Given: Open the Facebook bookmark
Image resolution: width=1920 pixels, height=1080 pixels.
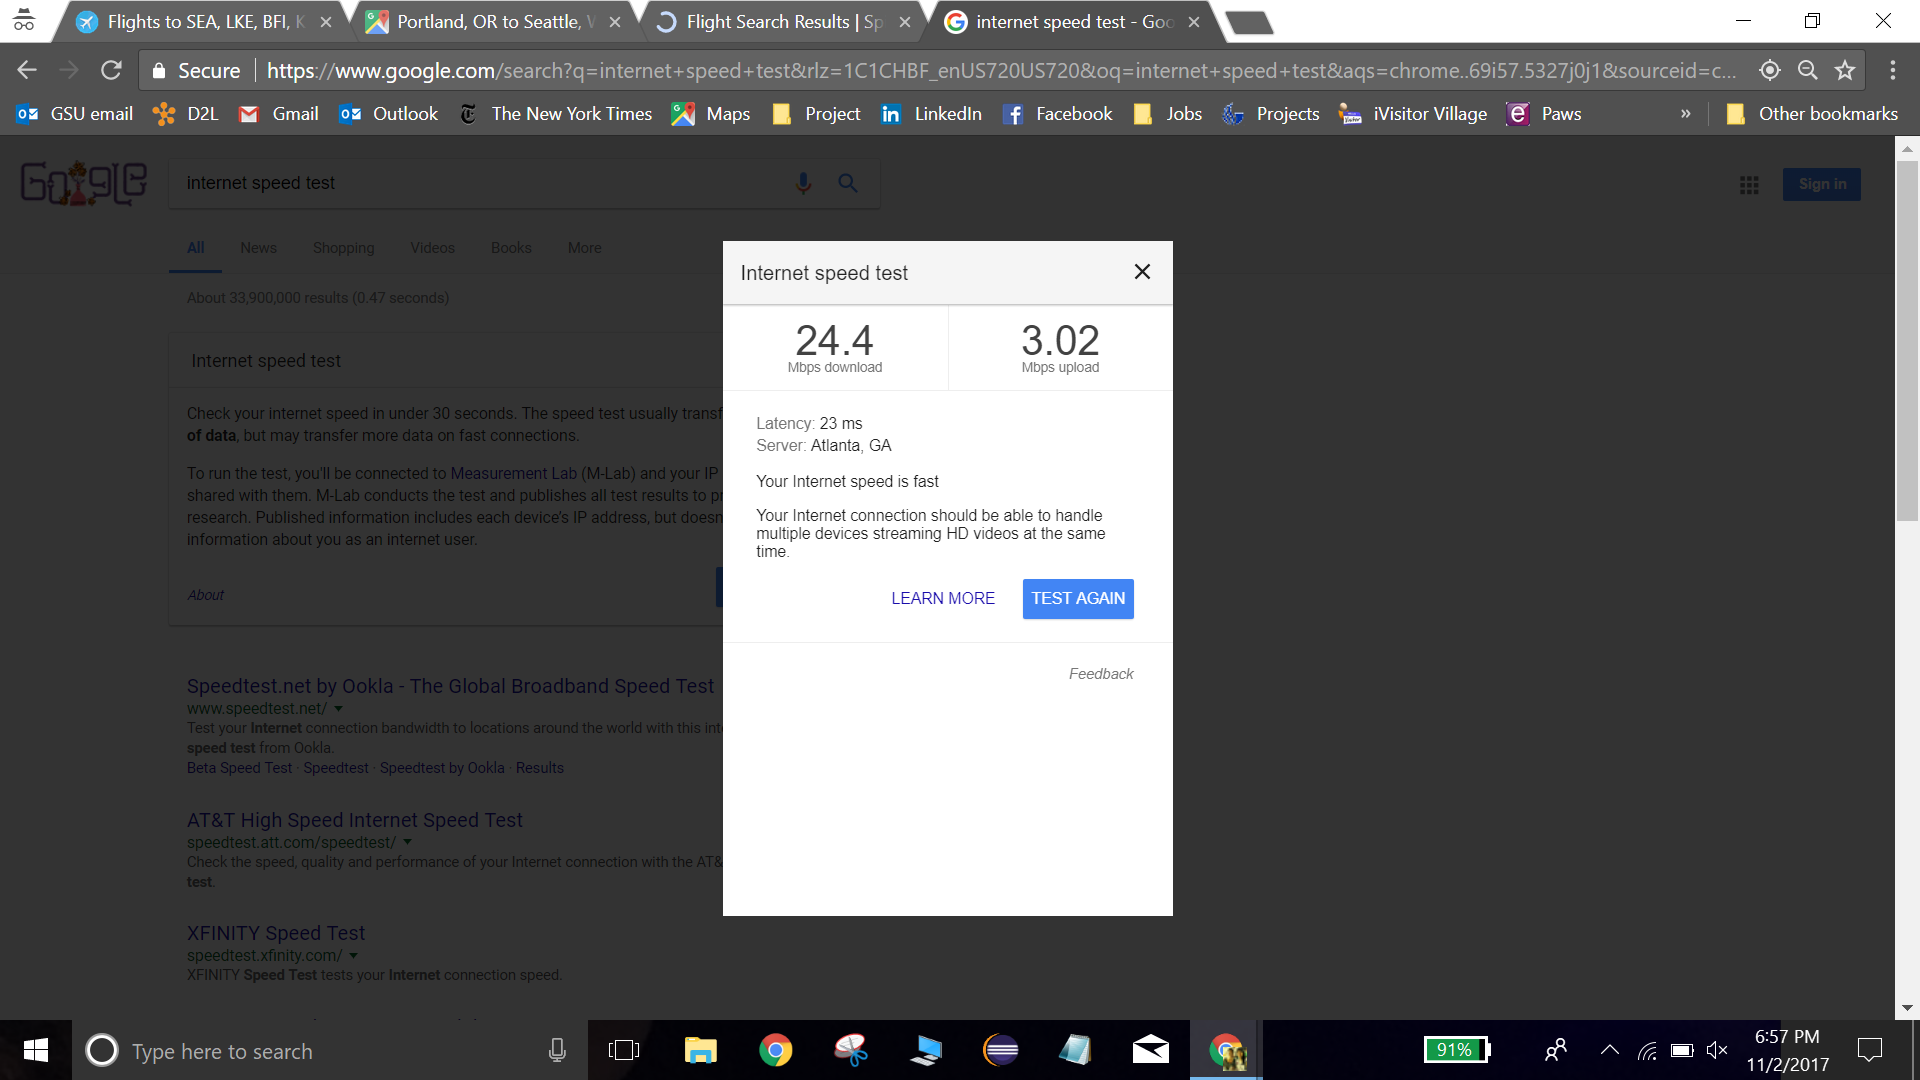Looking at the screenshot, I should (1057, 114).
